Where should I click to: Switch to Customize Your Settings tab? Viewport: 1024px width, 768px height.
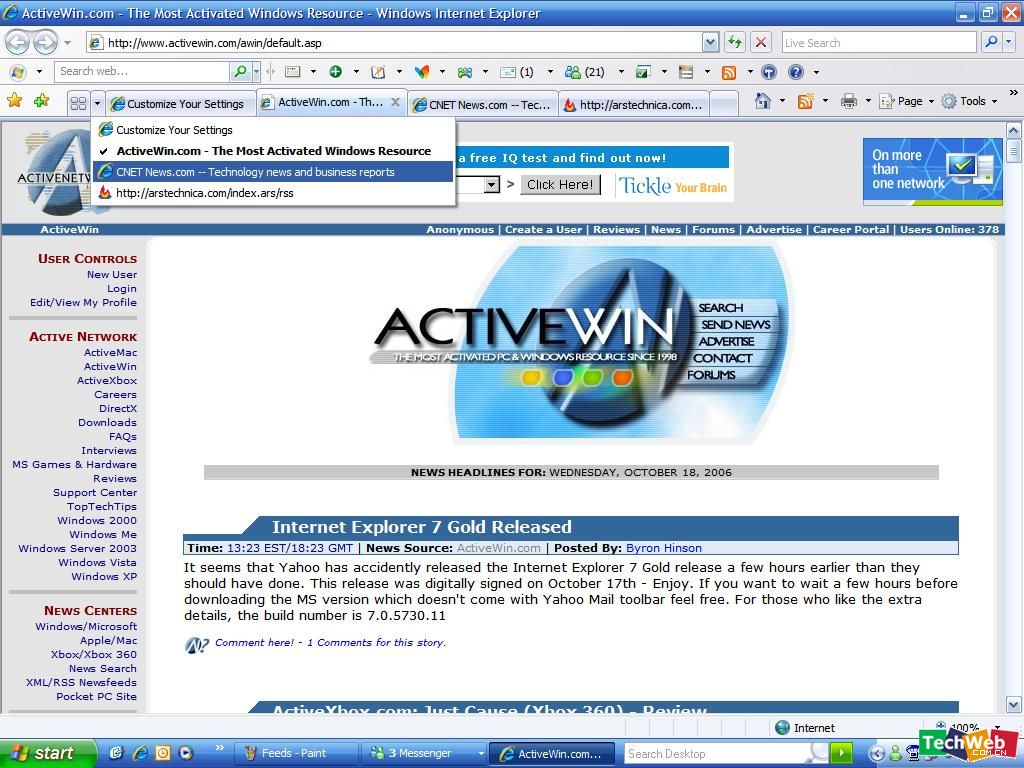[x=180, y=104]
